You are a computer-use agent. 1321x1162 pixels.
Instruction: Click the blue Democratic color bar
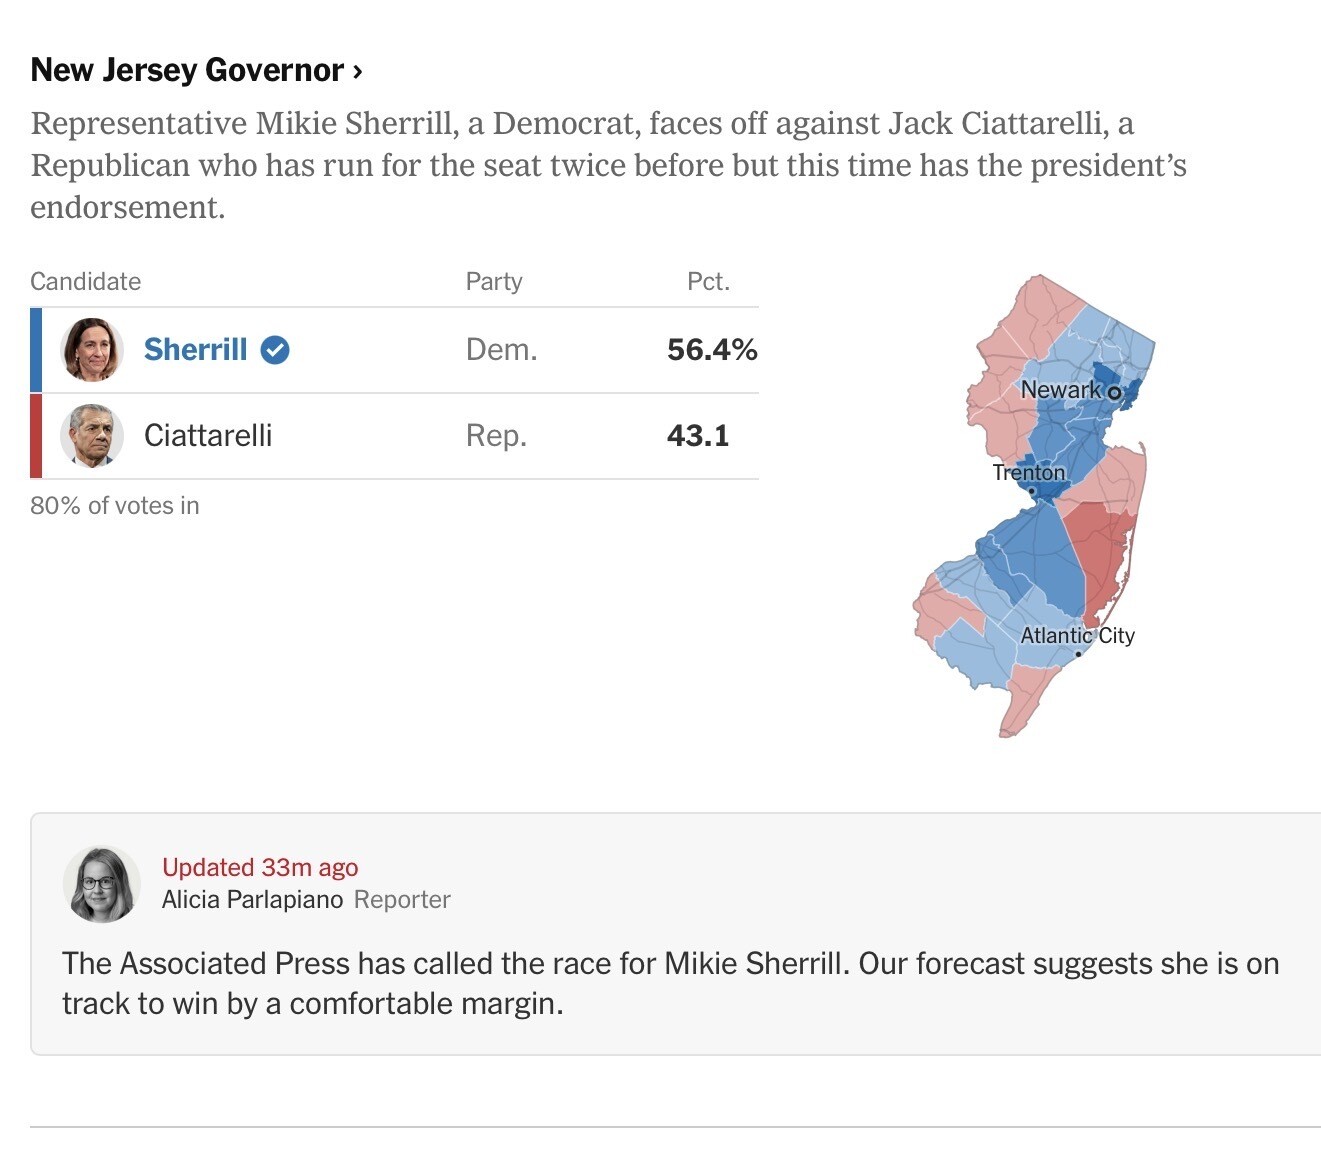tap(36, 350)
